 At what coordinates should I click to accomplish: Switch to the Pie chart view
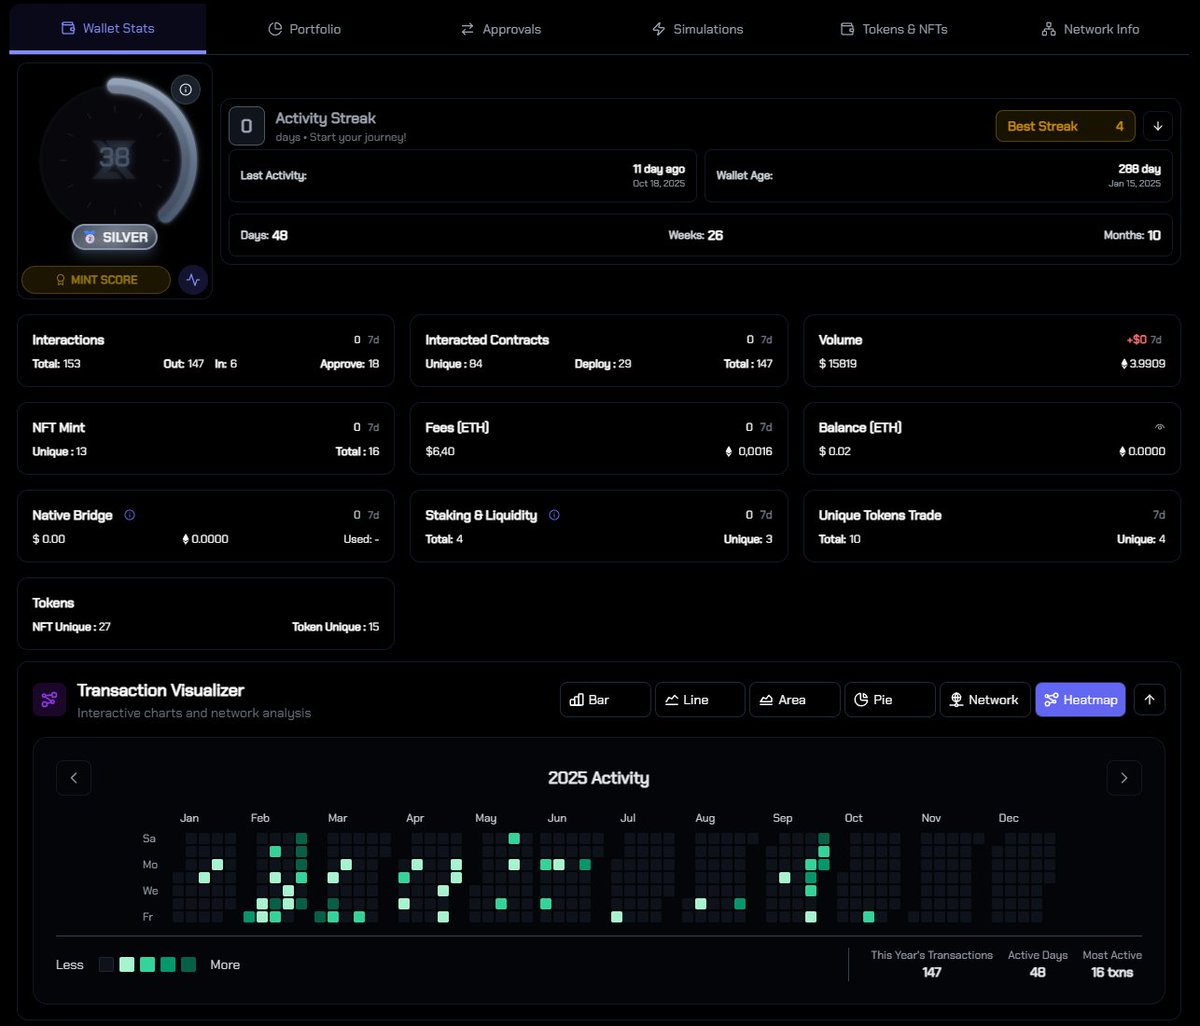(x=889, y=699)
